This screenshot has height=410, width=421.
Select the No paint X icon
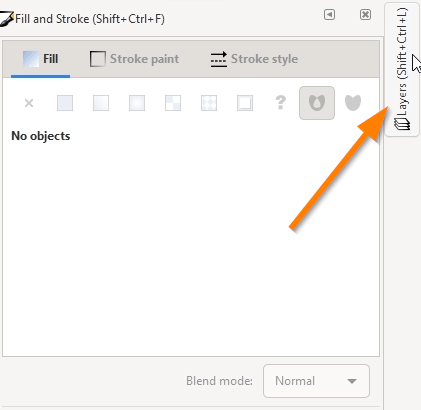click(29, 103)
